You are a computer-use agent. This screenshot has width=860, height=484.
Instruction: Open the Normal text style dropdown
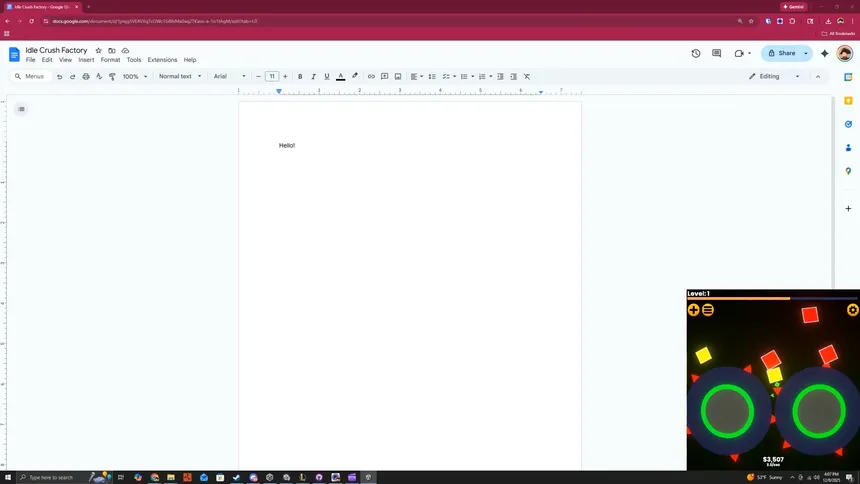coord(180,76)
